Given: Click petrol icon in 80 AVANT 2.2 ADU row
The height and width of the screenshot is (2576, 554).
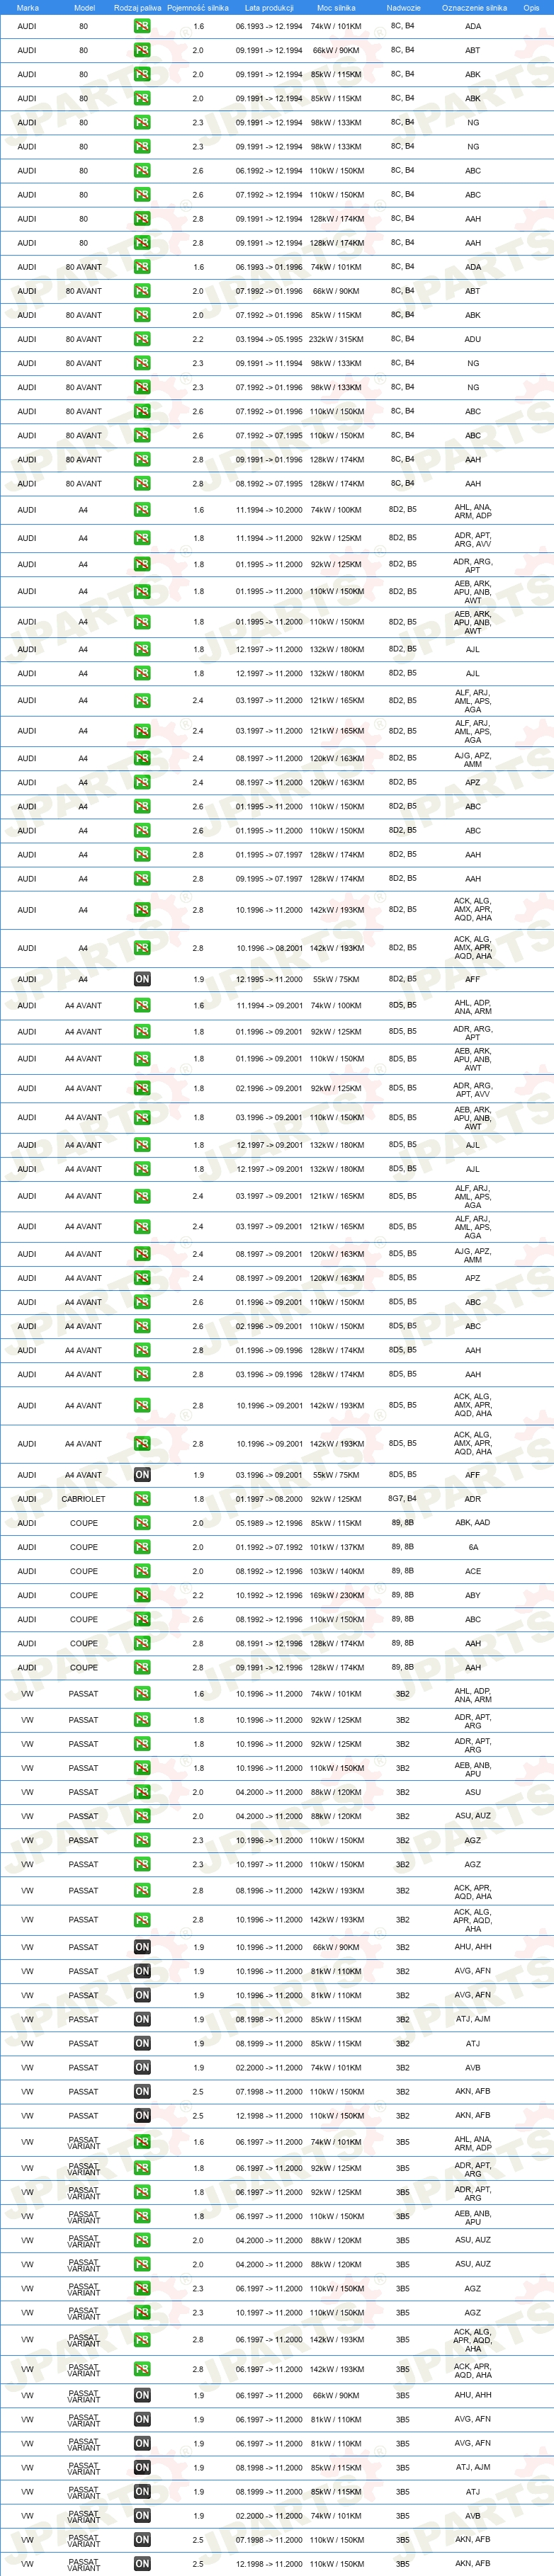Looking at the screenshot, I should (142, 339).
